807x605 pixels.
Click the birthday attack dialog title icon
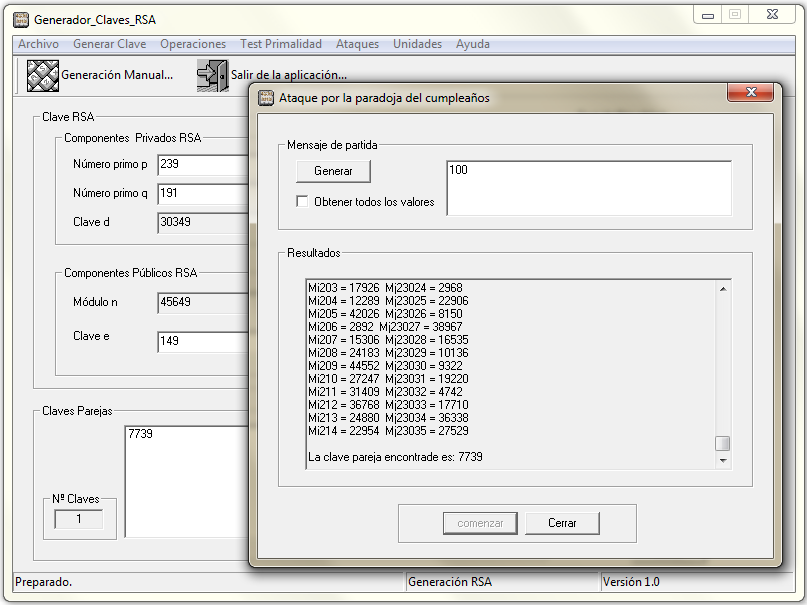[266, 98]
